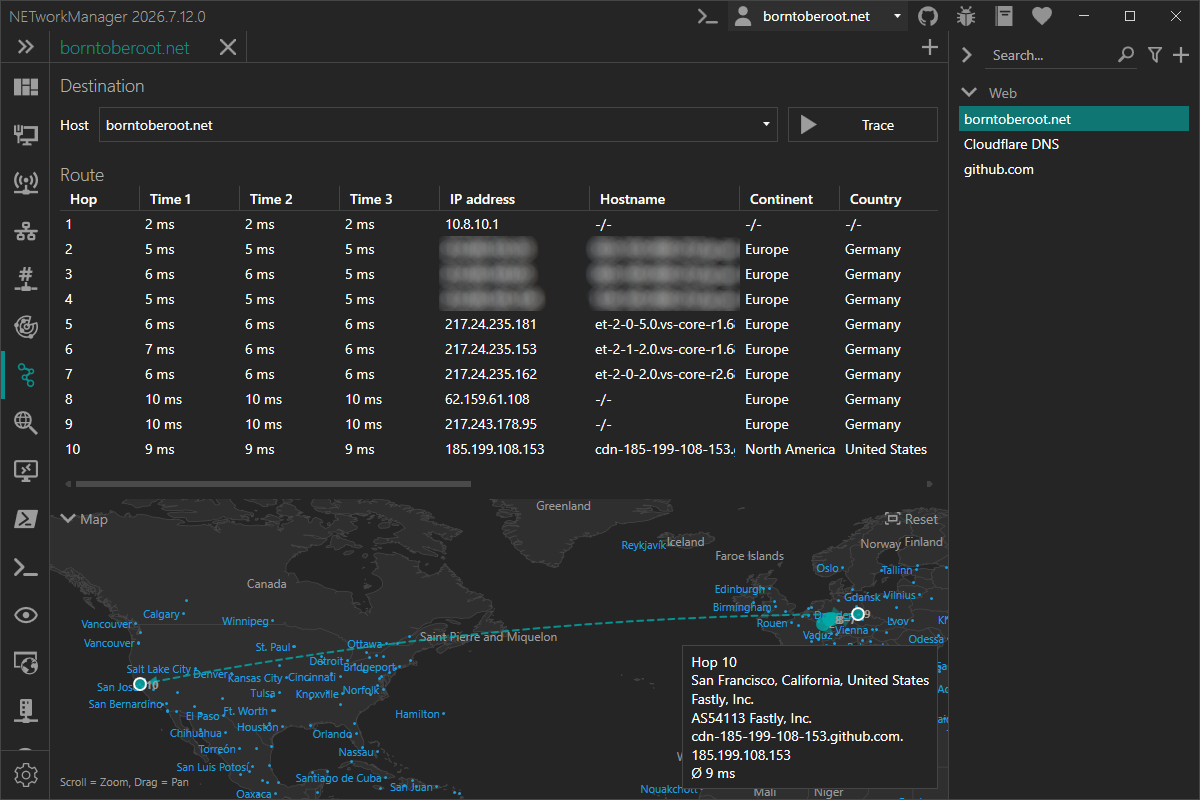Open the documentation book icon

point(1004,16)
